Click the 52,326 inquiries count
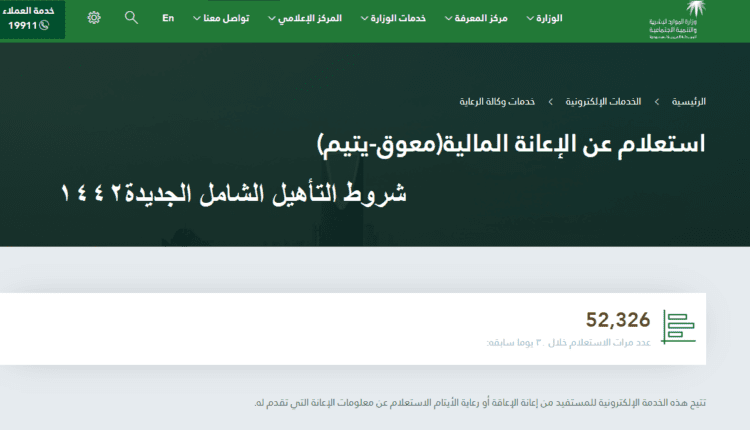 coord(618,320)
